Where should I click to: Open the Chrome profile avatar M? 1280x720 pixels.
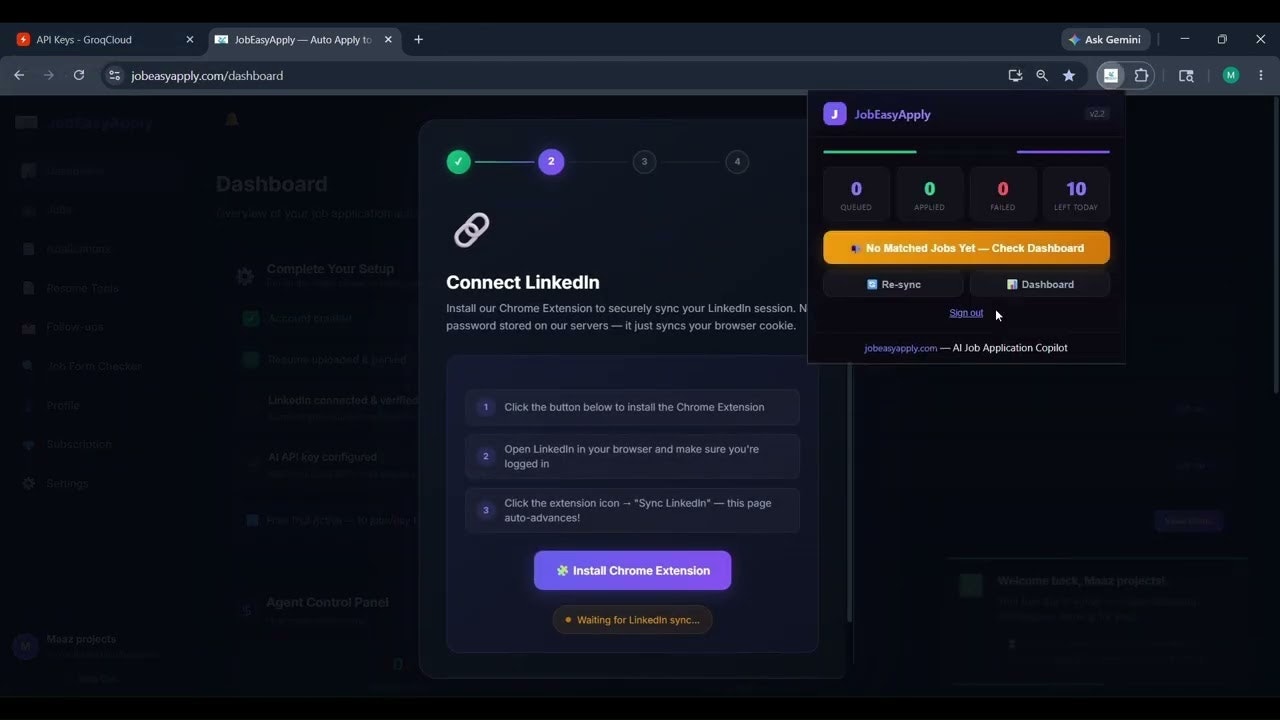1231,75
